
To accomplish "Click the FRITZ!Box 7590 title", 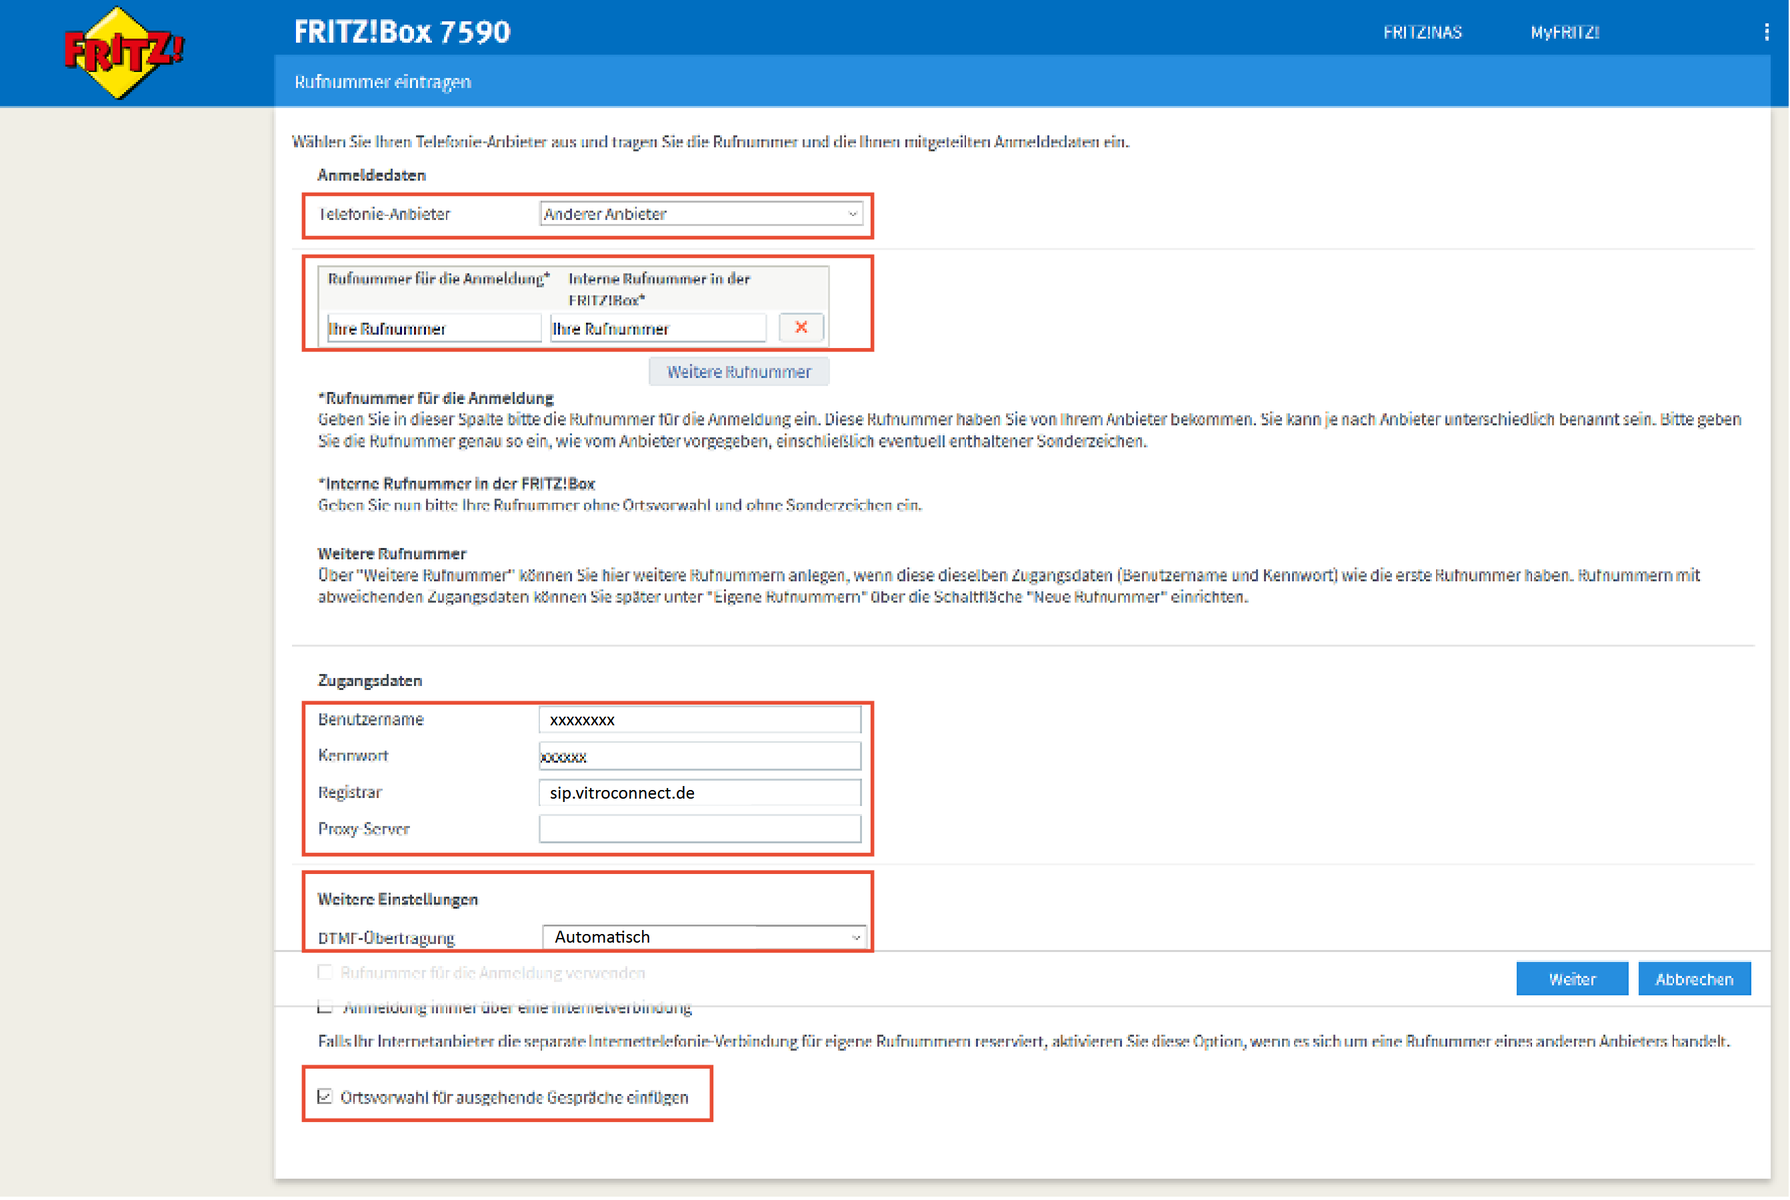I will 402,32.
